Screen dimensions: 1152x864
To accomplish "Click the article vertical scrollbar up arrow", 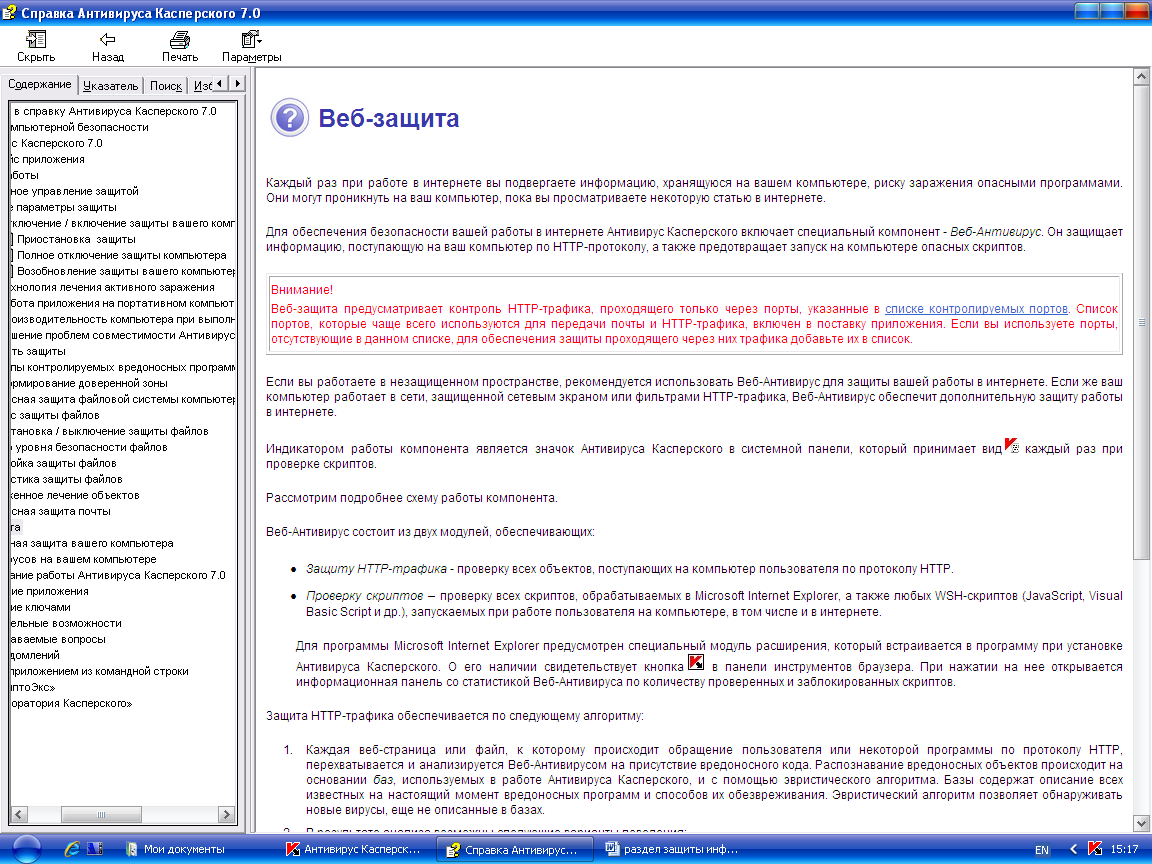I will (1141, 76).
